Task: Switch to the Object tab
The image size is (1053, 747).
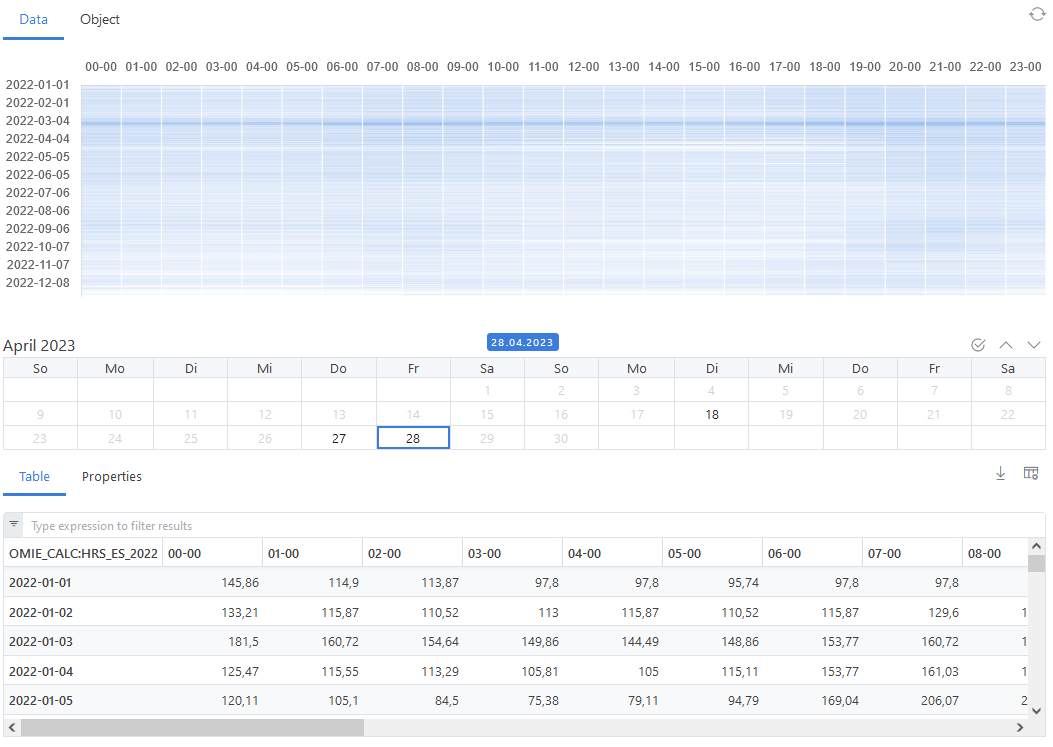Action: click(x=100, y=20)
